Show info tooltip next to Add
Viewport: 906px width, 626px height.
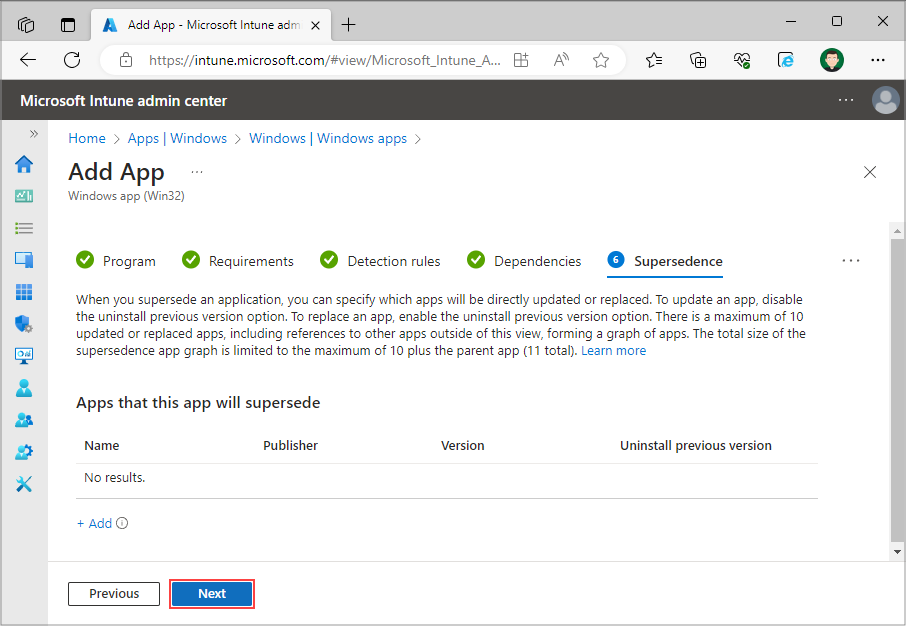tap(122, 523)
